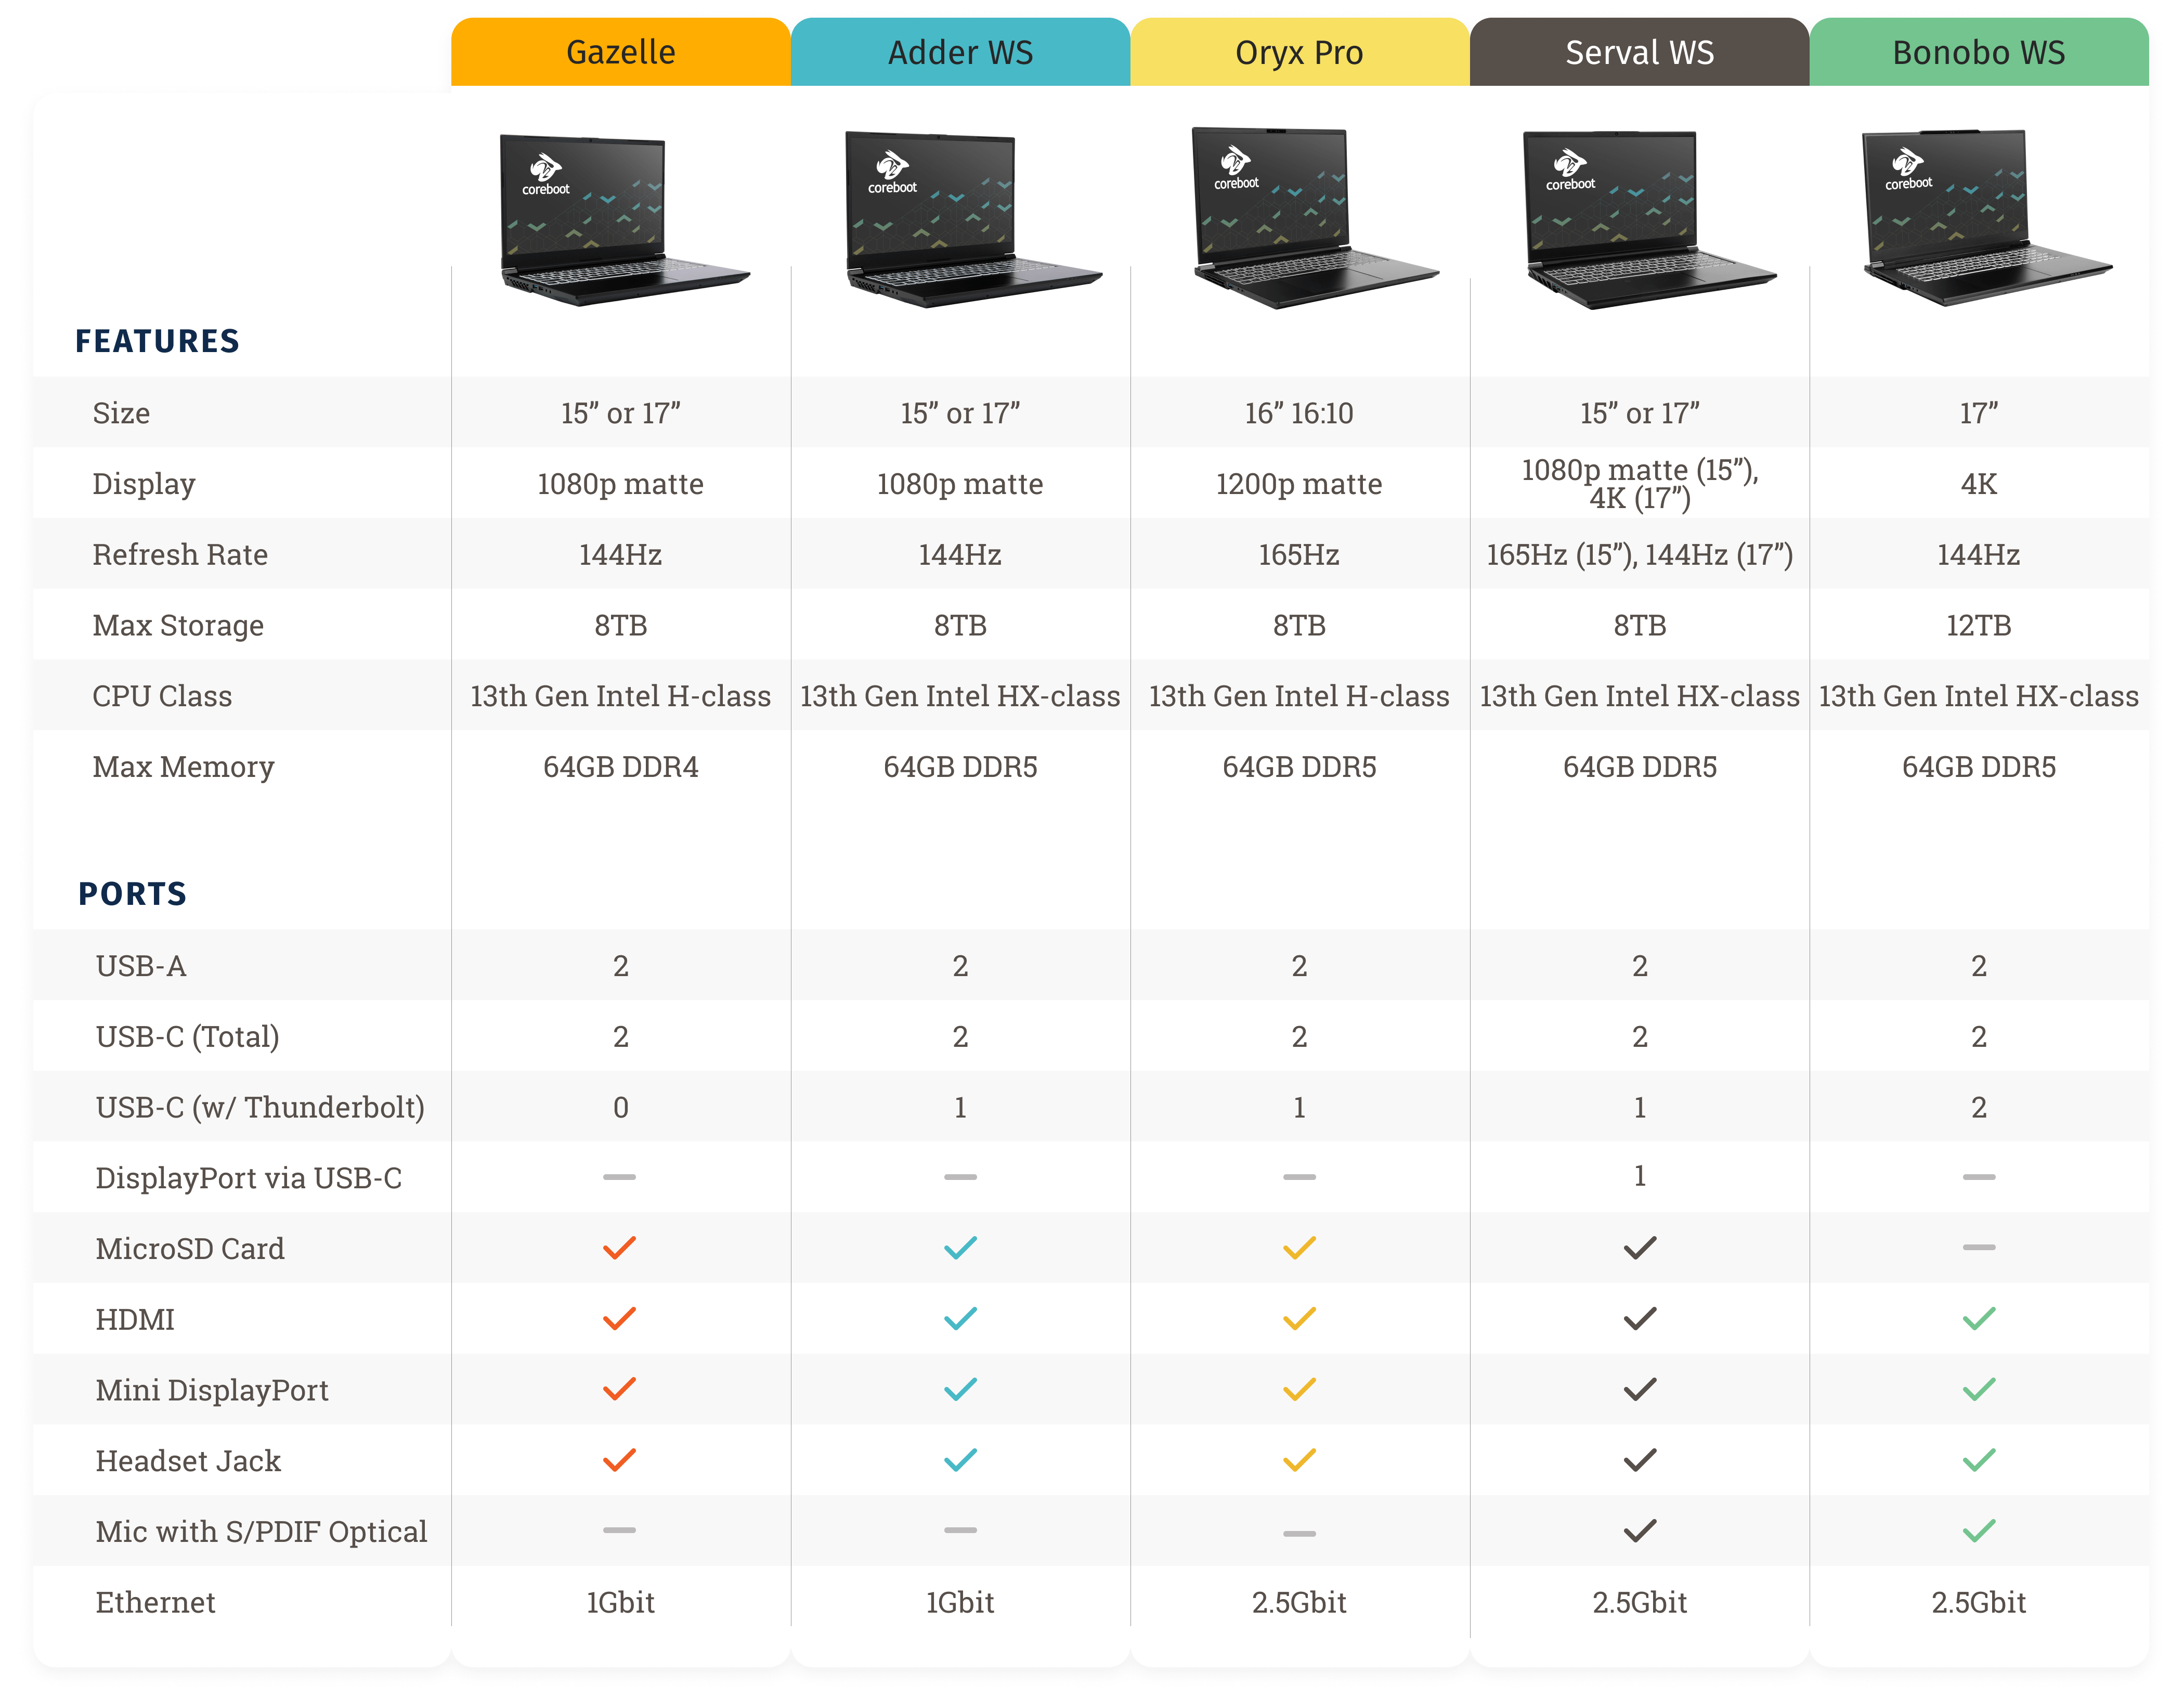
Task: Click the S/PDIF Optical checkmark for Bonobo WS
Action: (x=1978, y=1530)
